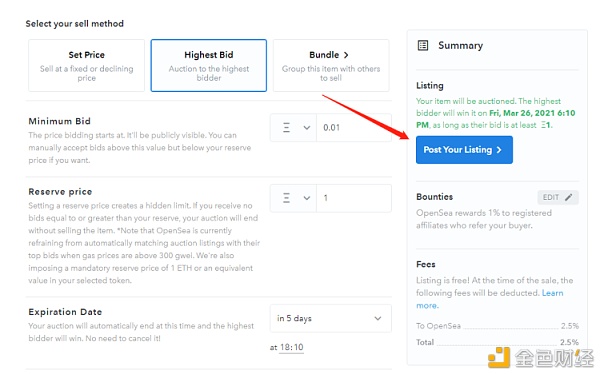This screenshot has height=374, width=600.
Task: Click the EDIT bounties button
Action: [x=558, y=197]
